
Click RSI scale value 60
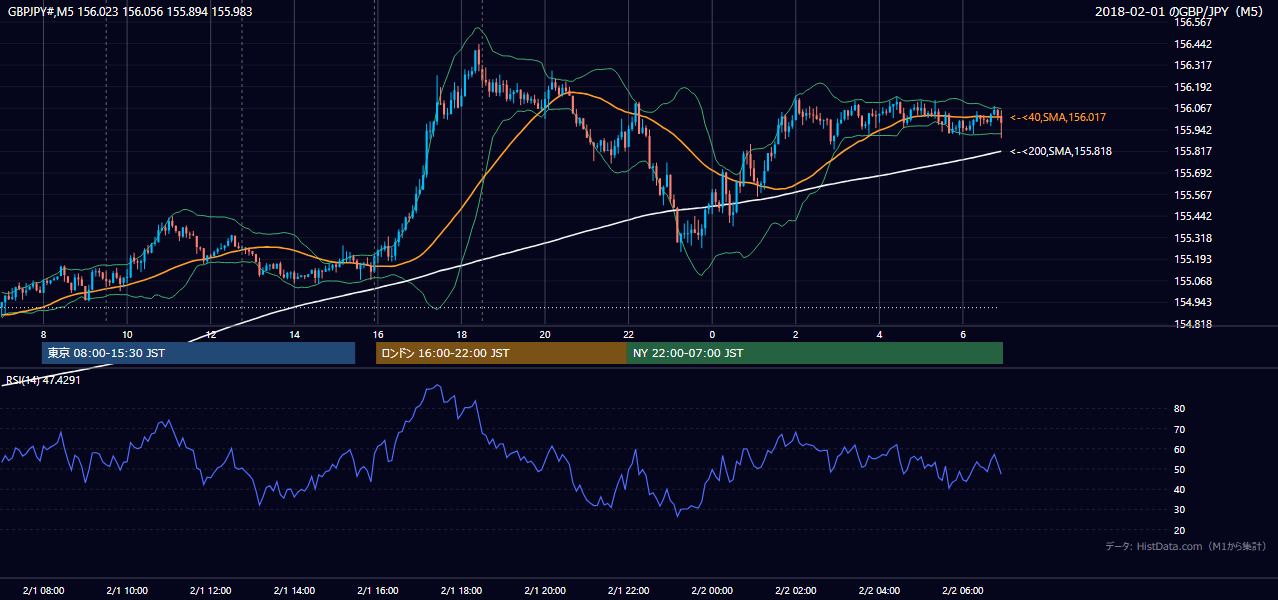[1179, 449]
